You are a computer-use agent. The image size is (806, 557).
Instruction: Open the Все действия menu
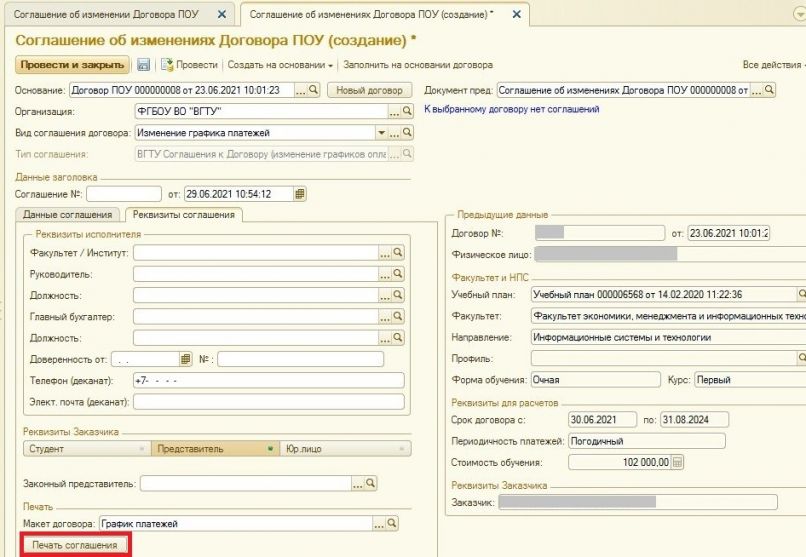774,65
